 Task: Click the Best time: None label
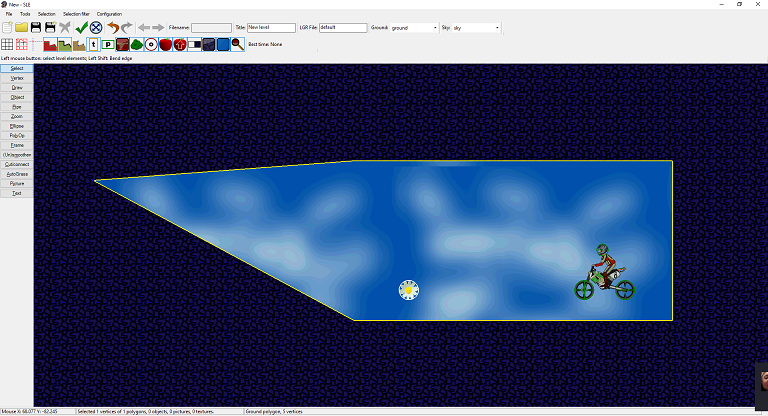tap(265, 45)
